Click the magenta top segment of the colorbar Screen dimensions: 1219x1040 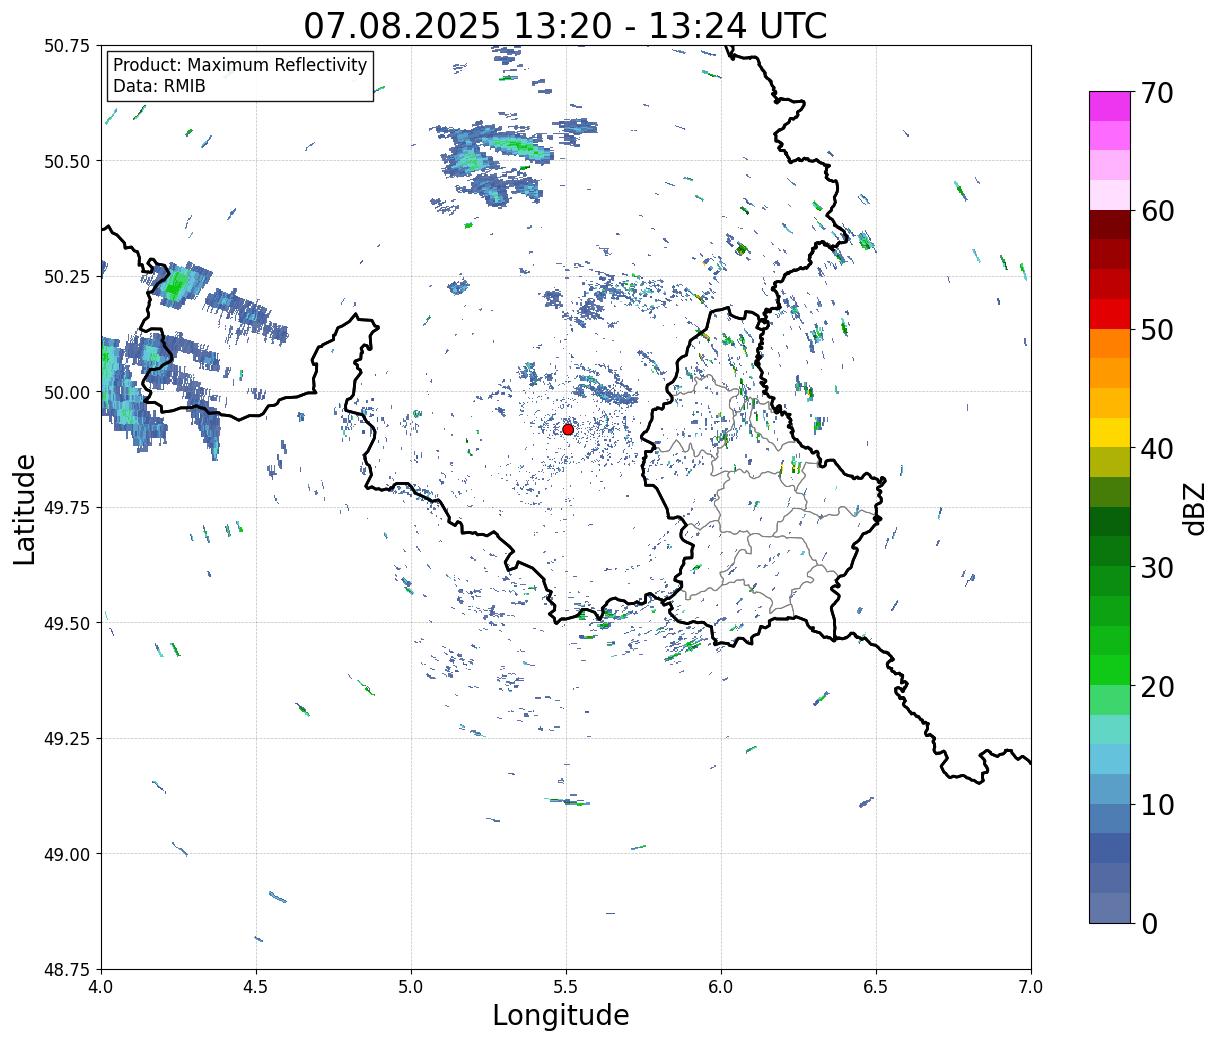tap(1110, 106)
